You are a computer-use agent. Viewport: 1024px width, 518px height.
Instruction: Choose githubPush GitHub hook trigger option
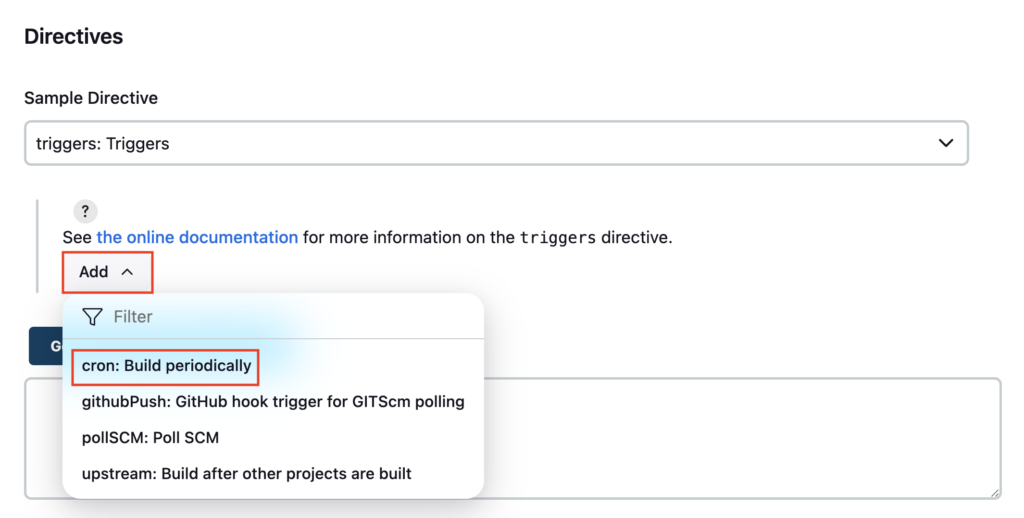coord(273,402)
